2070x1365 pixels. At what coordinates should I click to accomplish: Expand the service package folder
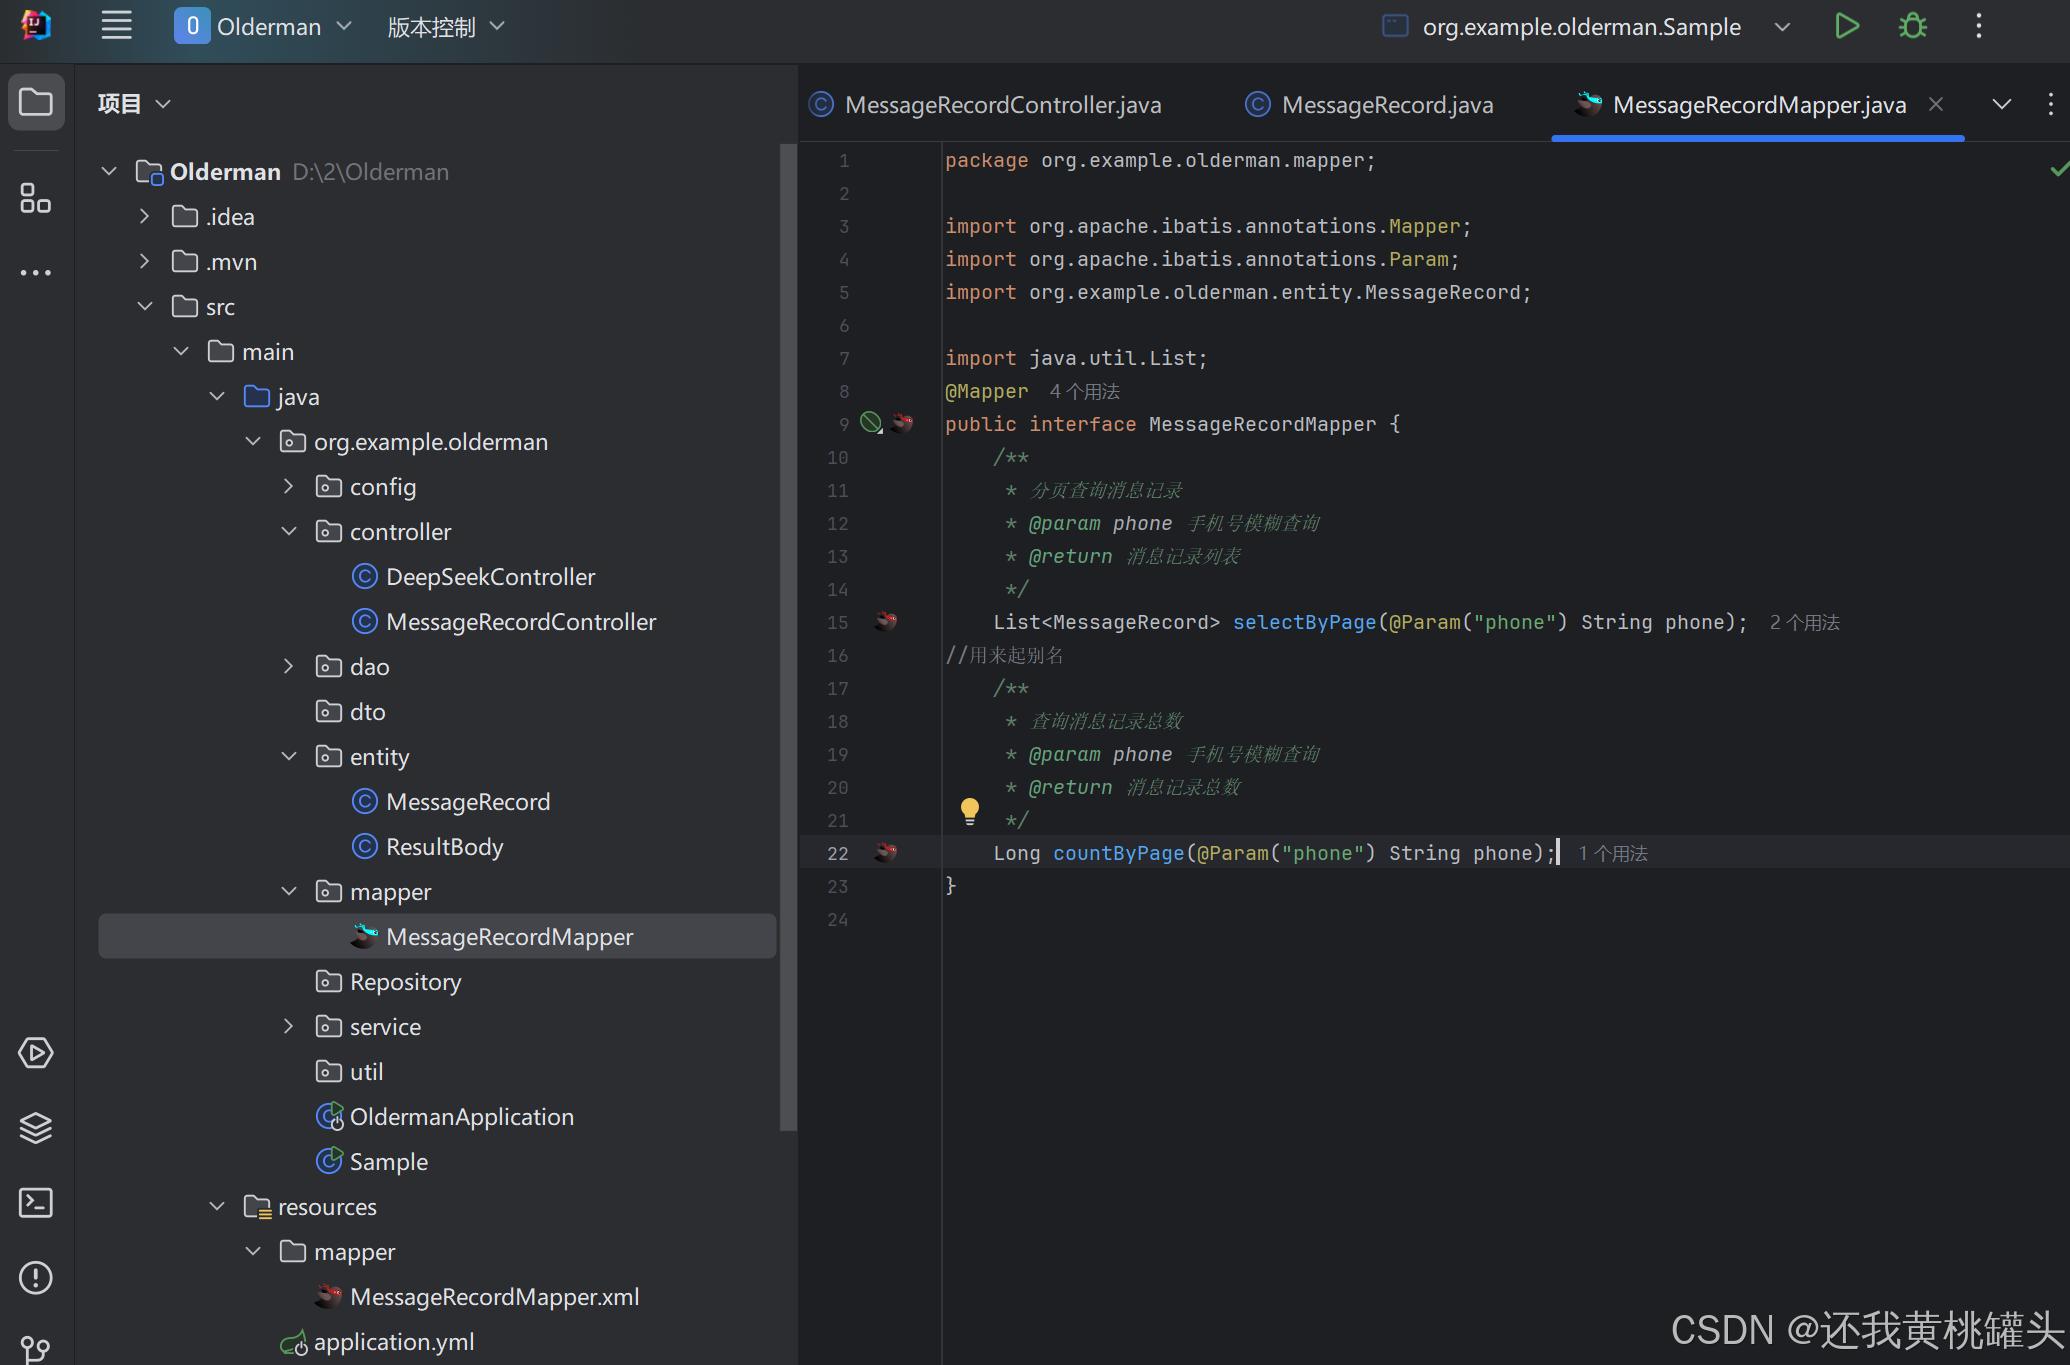[x=289, y=1027]
